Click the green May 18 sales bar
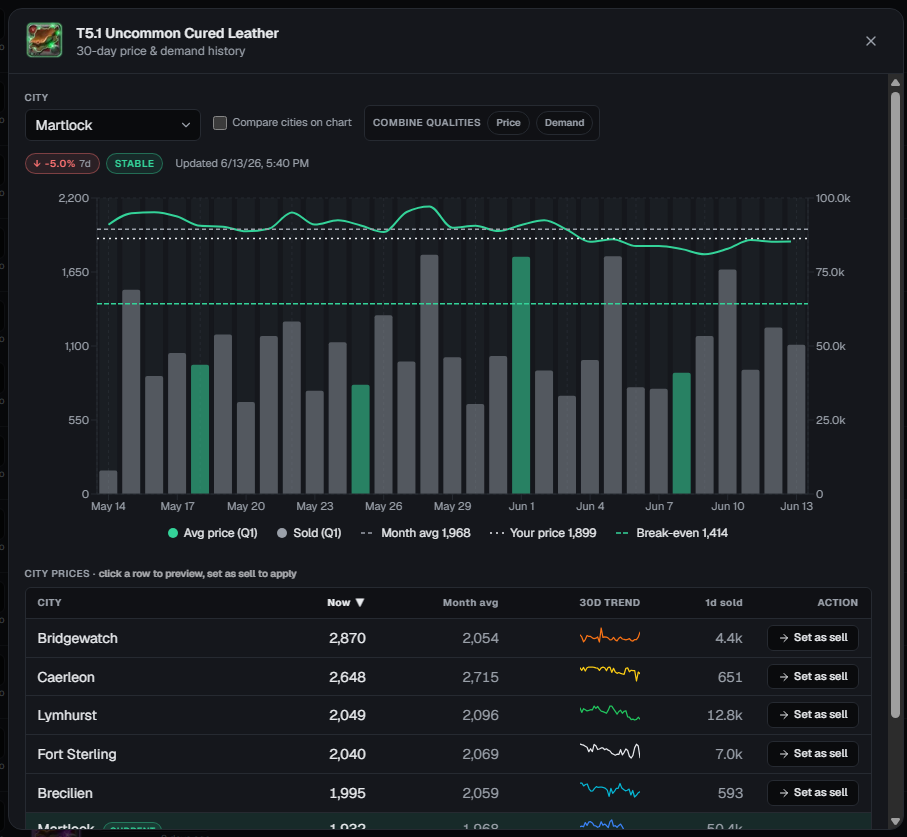This screenshot has width=907, height=837. (200, 429)
